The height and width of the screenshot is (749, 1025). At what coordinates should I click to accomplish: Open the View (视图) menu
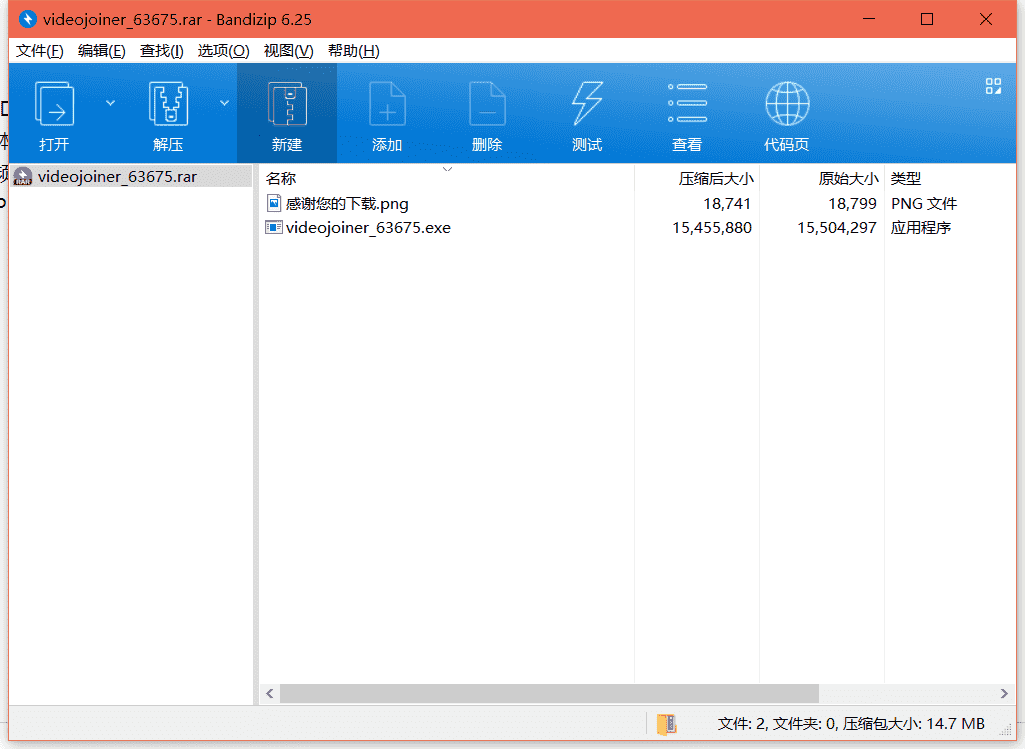coord(288,51)
